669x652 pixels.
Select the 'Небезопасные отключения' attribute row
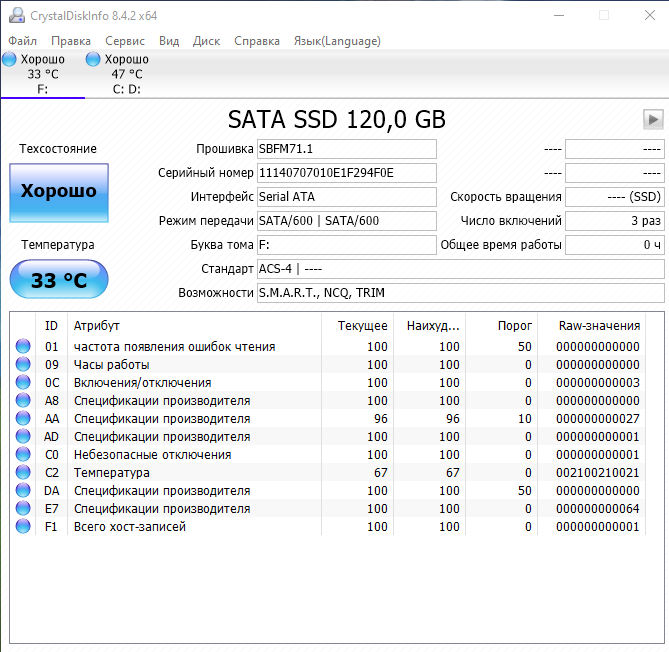tap(327, 454)
